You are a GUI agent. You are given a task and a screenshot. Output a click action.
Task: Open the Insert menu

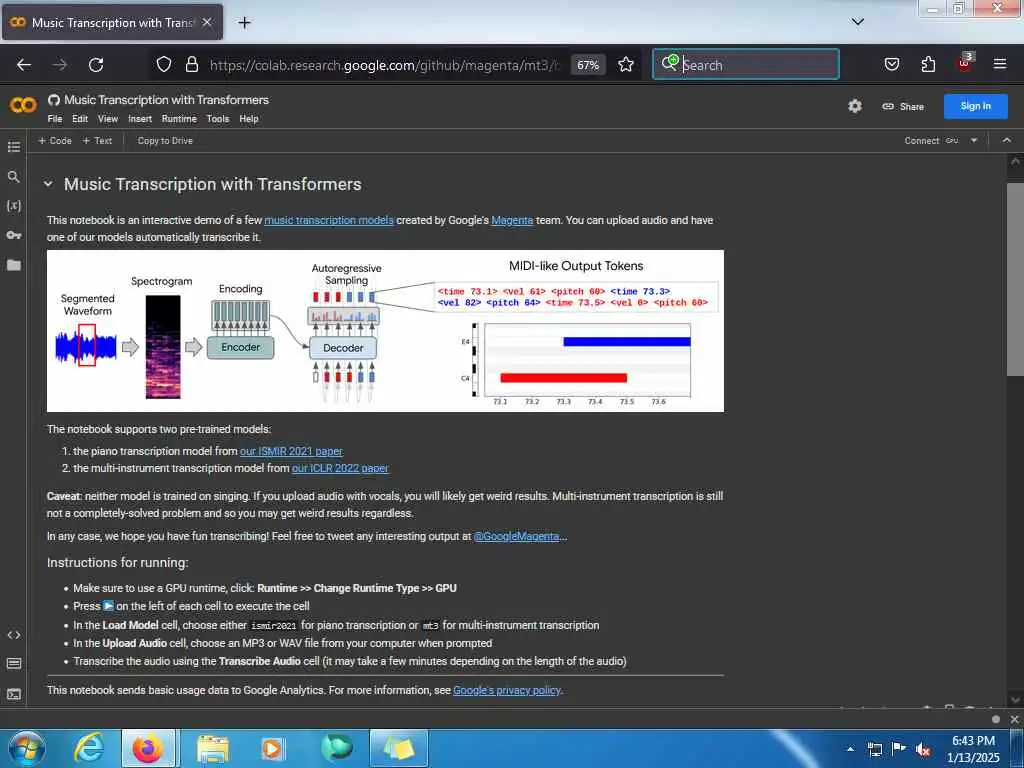point(140,119)
